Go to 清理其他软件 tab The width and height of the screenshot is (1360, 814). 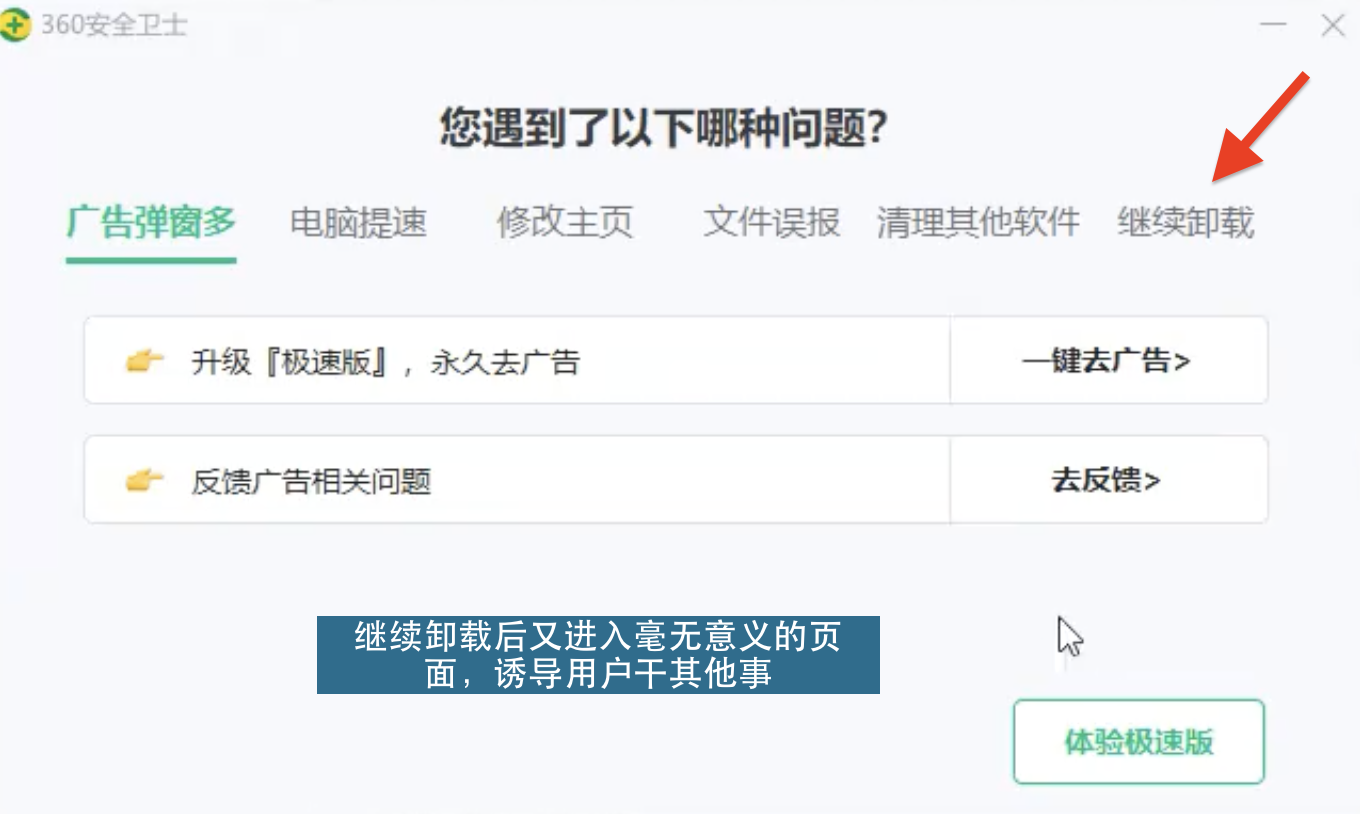point(978,222)
